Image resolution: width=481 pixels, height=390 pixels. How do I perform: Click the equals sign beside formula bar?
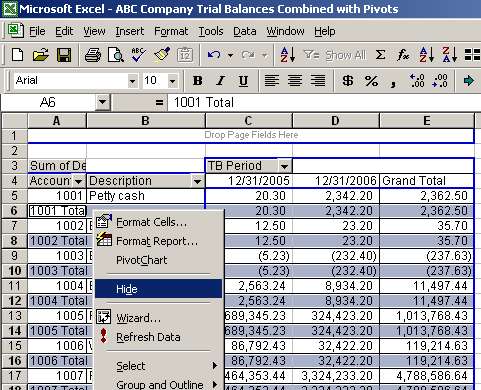159,102
